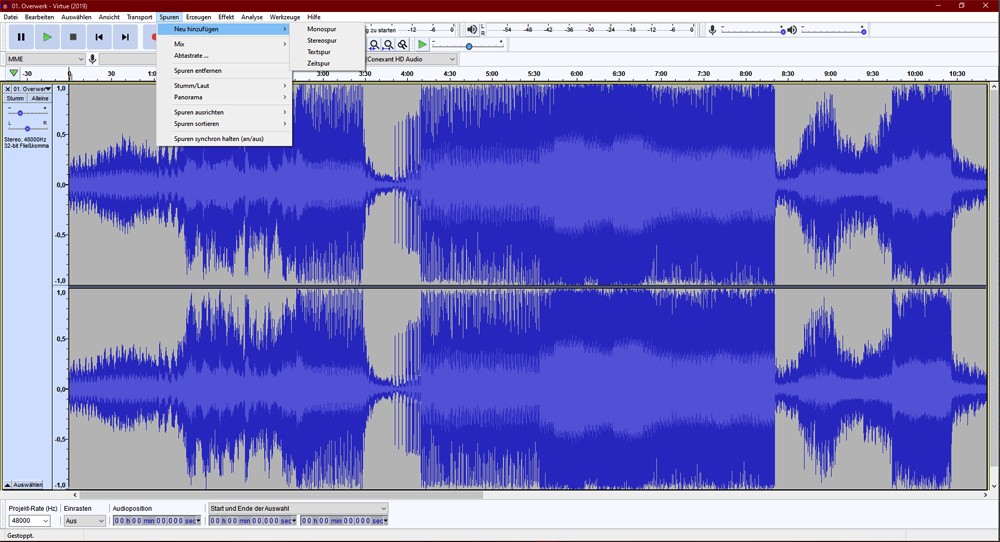Solo the track with the Alleine button
Screen dimensions: 1000x542
click(x=39, y=99)
